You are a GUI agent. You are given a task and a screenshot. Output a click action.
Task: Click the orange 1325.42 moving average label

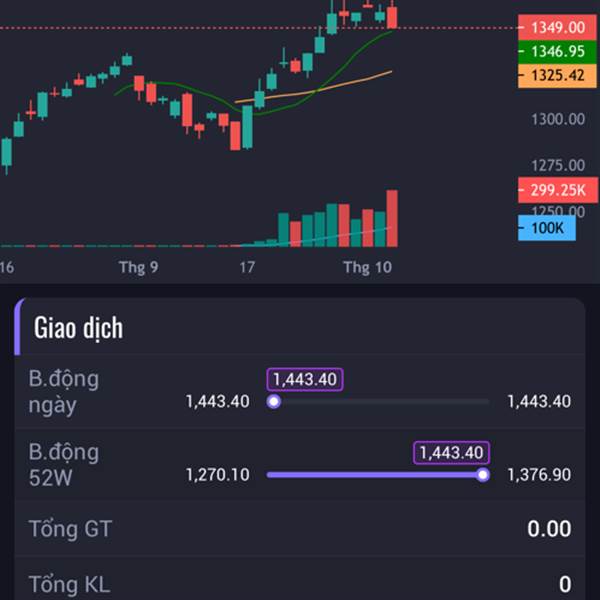[x=557, y=75]
